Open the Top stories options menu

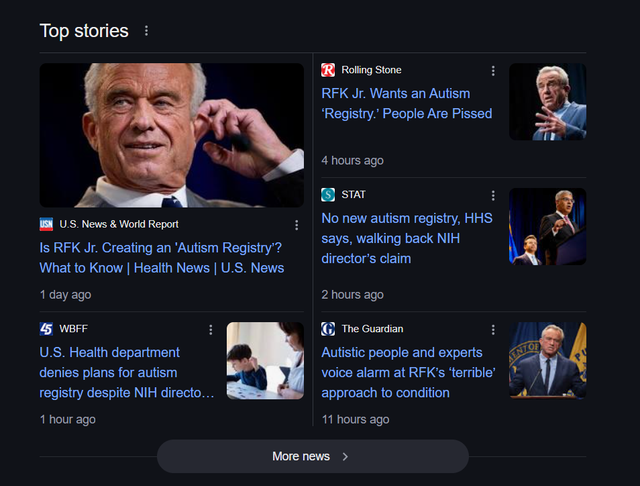coord(146,31)
